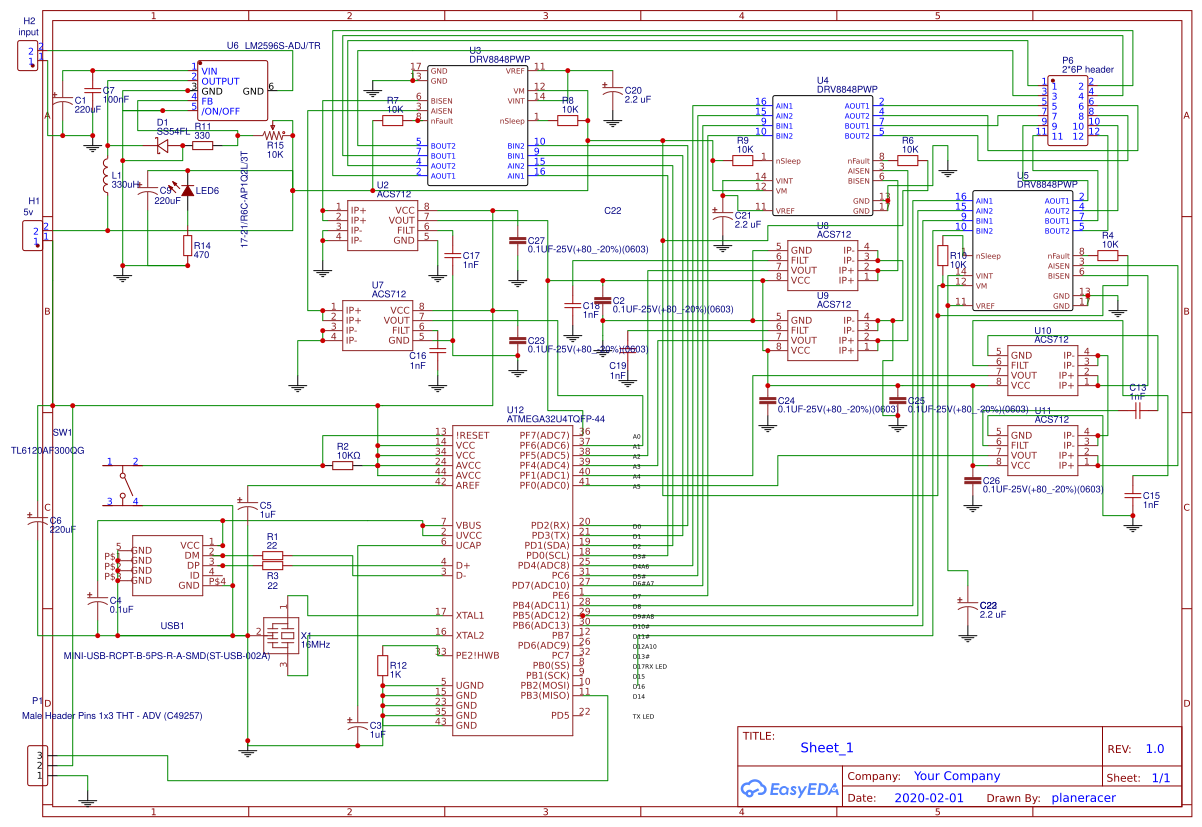Click the OUTPUT pin label on U6
The image size is (1202, 827).
click(221, 81)
